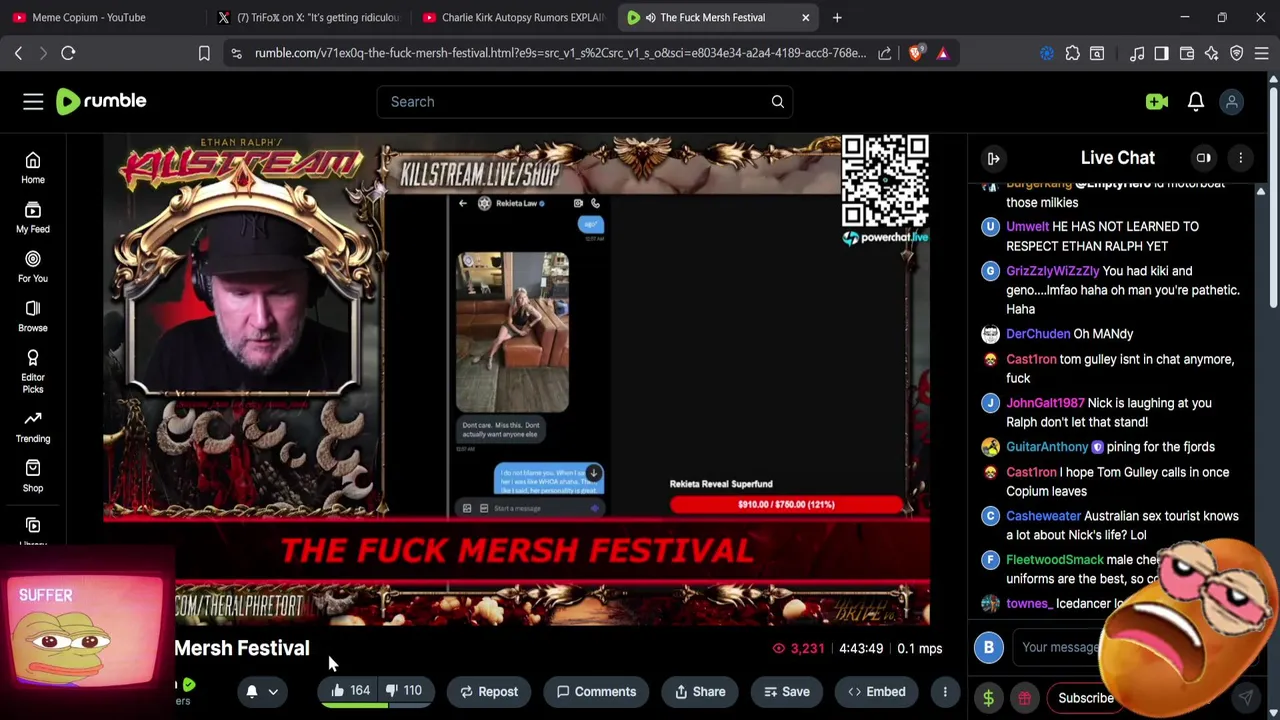Open Shop in the sidebar
Viewport: 1280px width, 720px height.
pyautogui.click(x=33, y=476)
